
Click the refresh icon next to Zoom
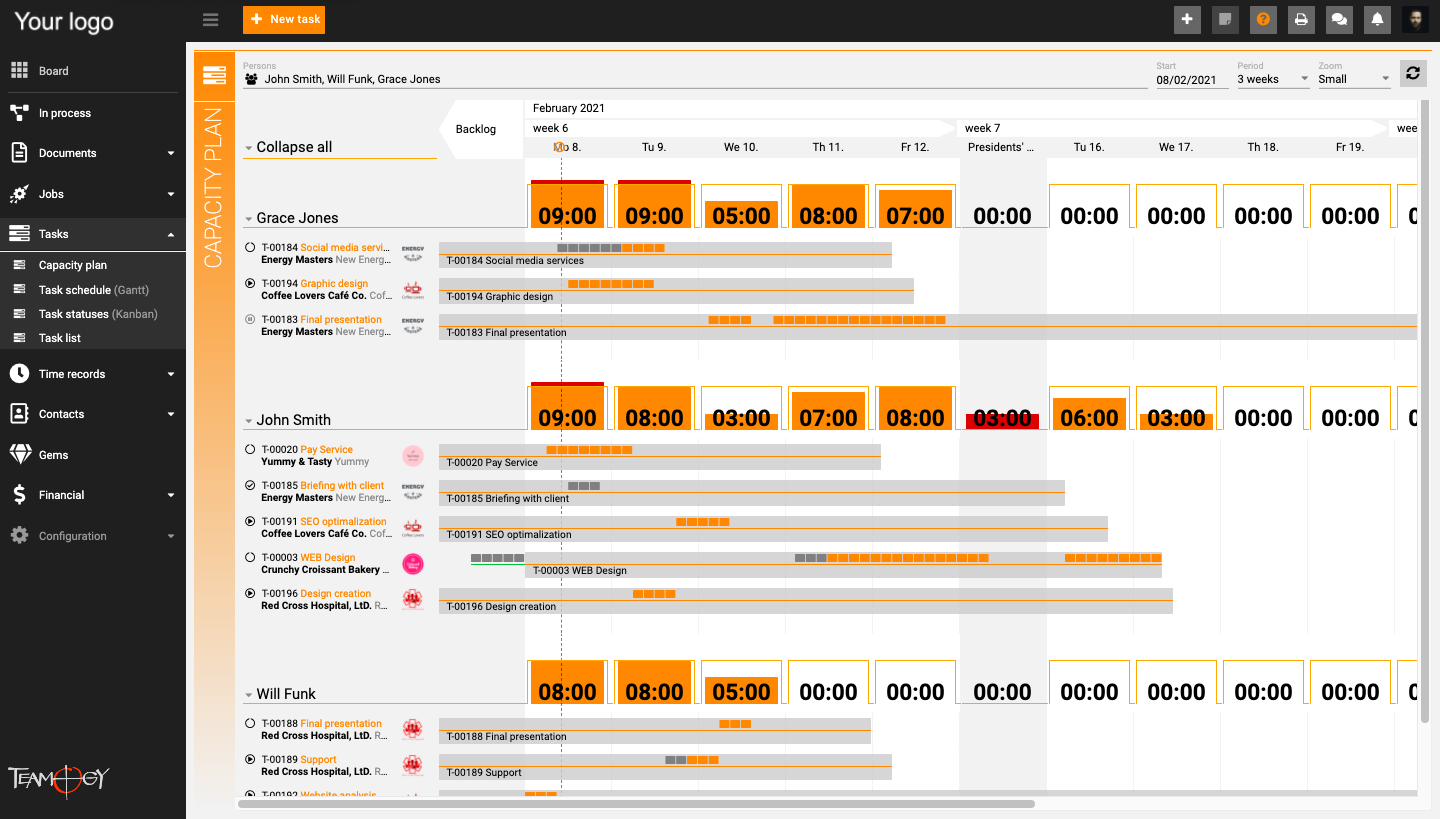(1413, 73)
